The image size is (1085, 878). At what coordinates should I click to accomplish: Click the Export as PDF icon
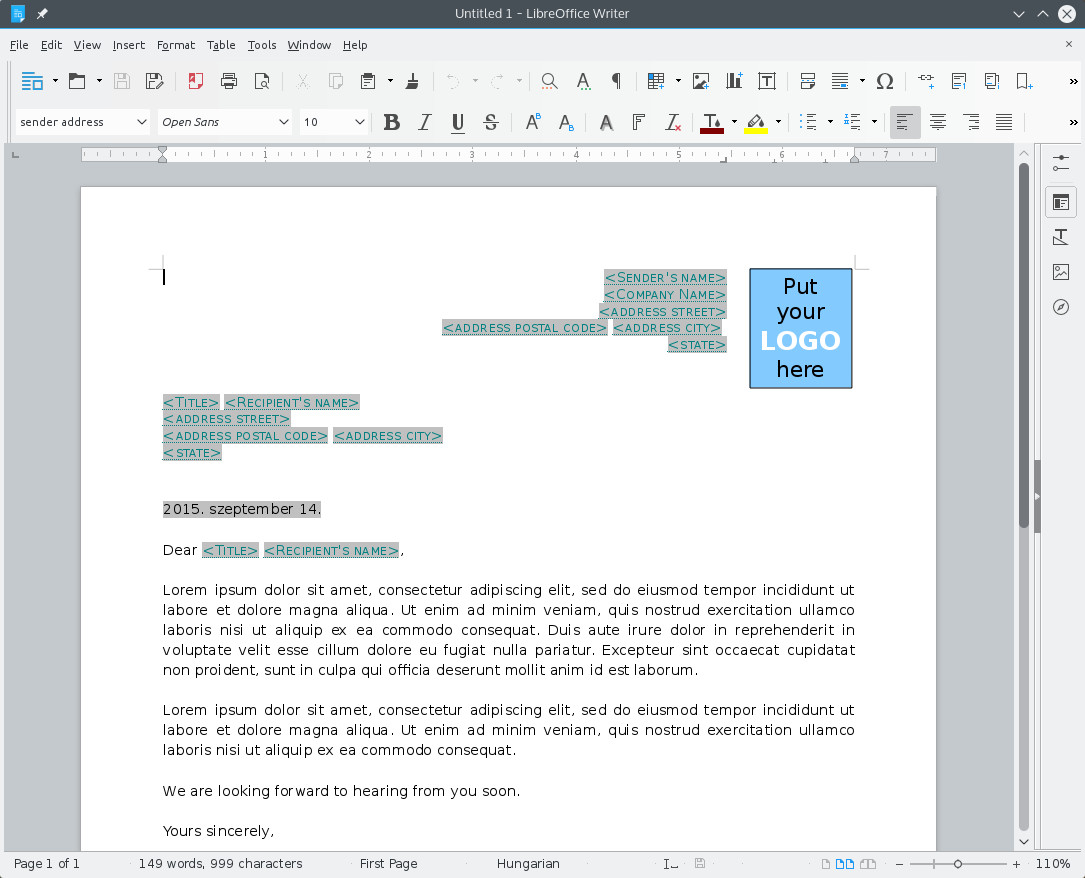[x=196, y=81]
